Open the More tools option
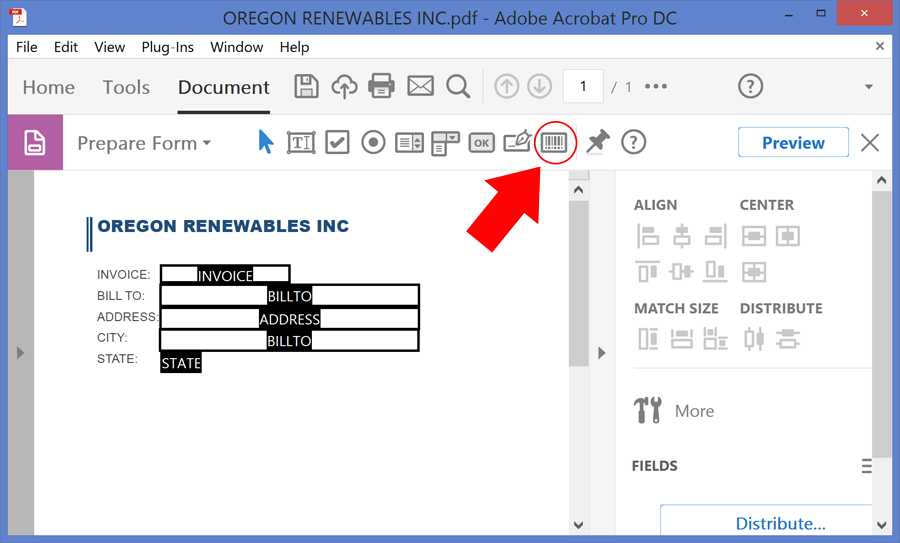This screenshot has height=543, width=900. point(674,410)
